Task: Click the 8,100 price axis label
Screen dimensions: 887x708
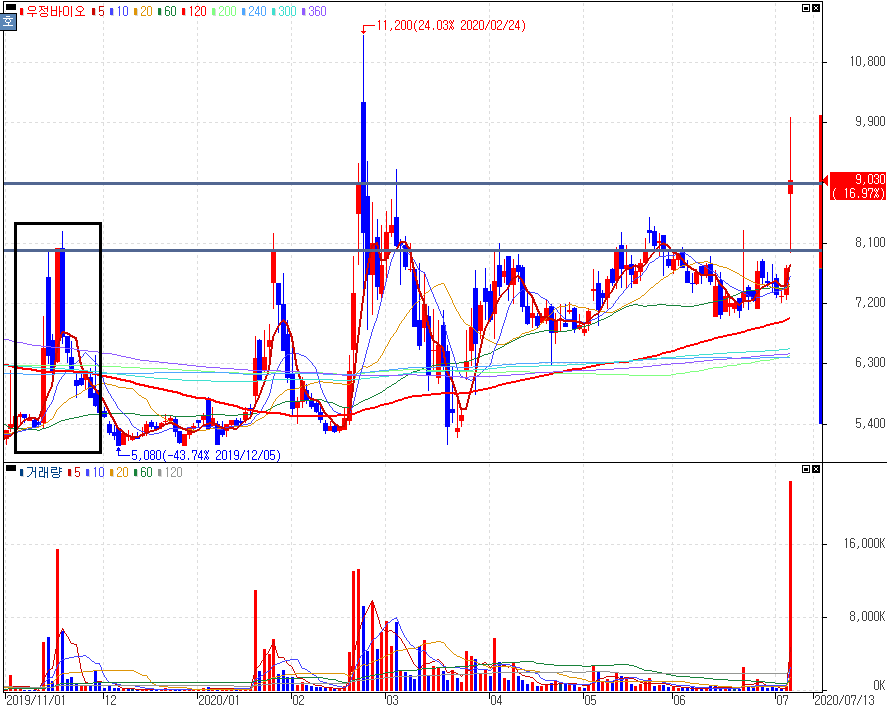Action: coord(869,242)
